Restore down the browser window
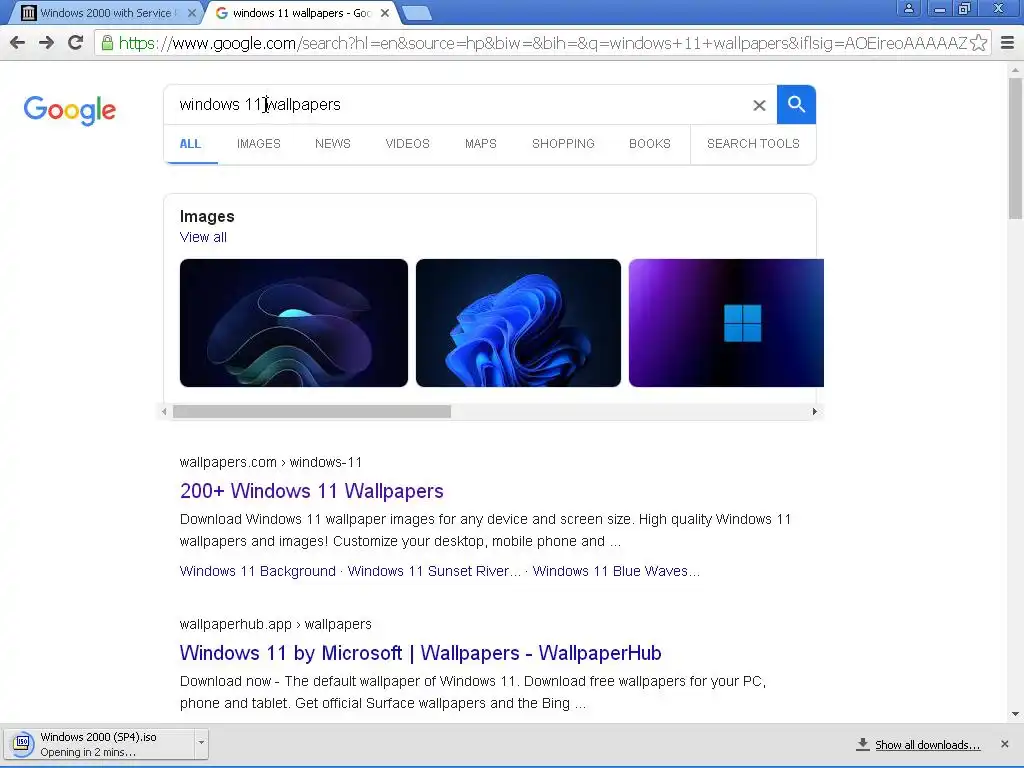This screenshot has width=1024, height=768. coord(965,8)
